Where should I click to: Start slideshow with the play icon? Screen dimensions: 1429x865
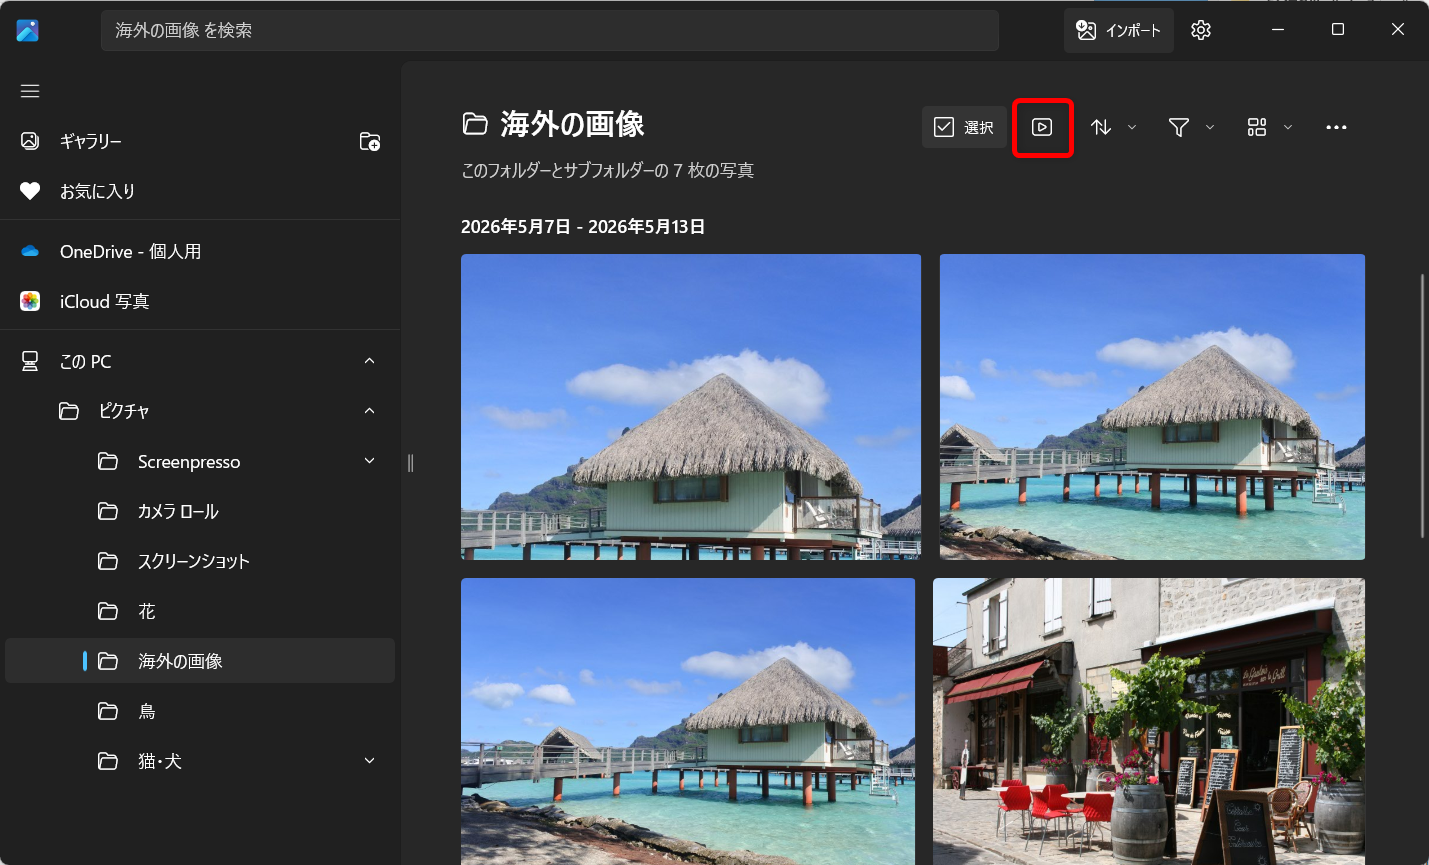(x=1042, y=127)
